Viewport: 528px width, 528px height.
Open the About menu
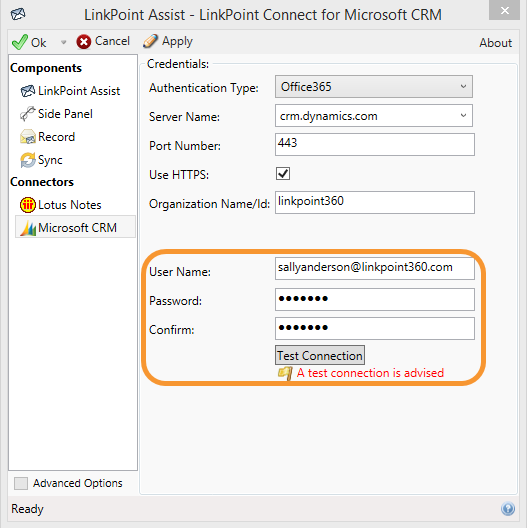click(496, 43)
